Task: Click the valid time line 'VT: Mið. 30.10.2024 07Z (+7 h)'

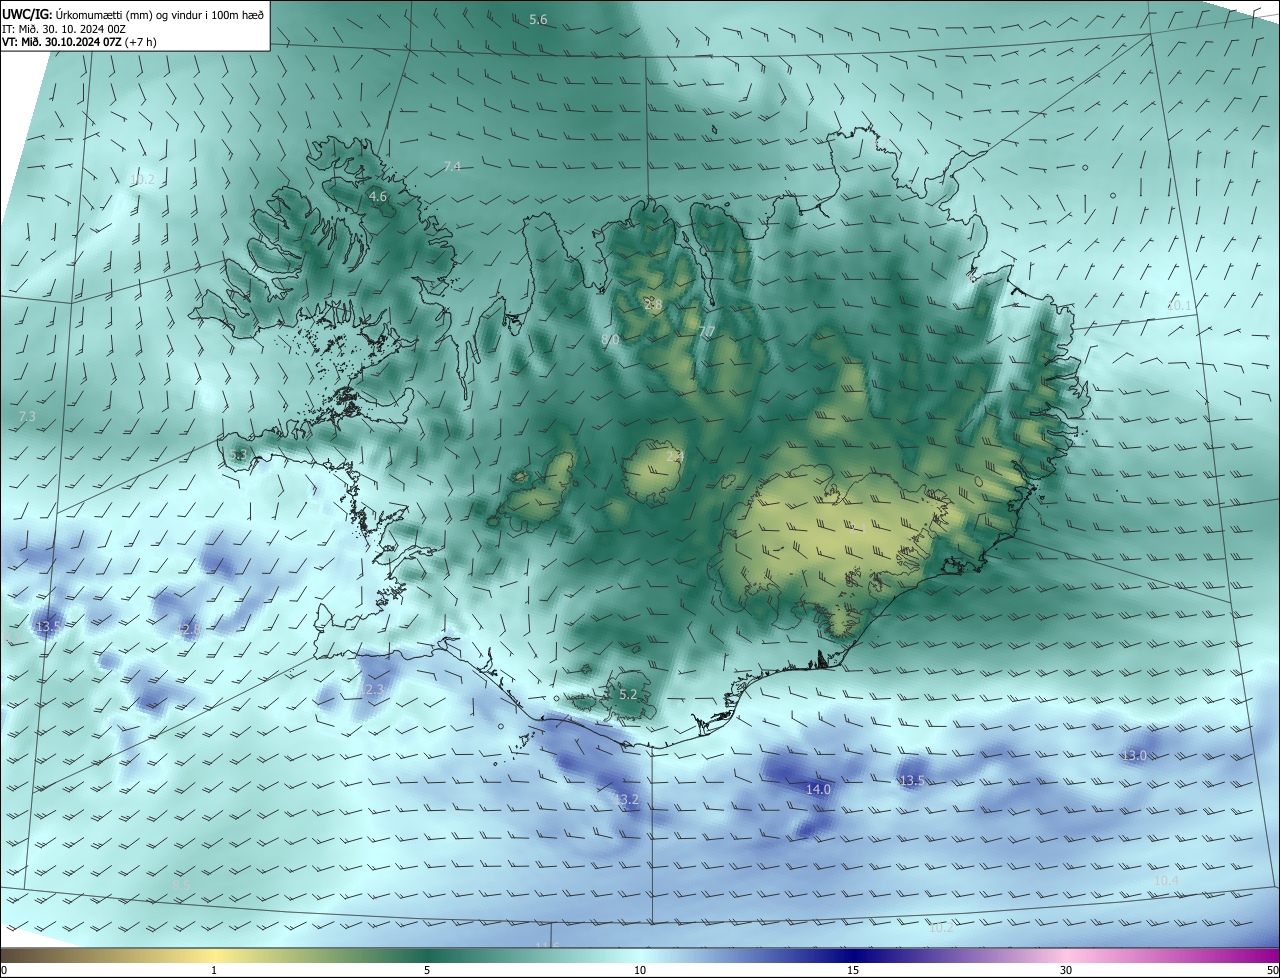Action: (x=79, y=42)
